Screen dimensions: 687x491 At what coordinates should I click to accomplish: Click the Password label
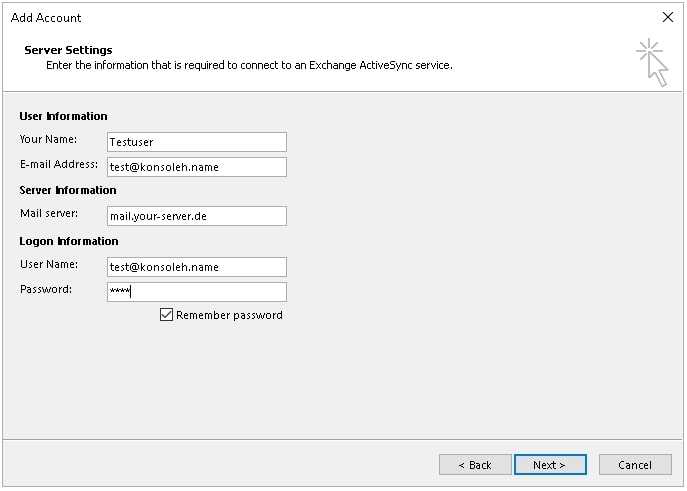click(x=46, y=289)
